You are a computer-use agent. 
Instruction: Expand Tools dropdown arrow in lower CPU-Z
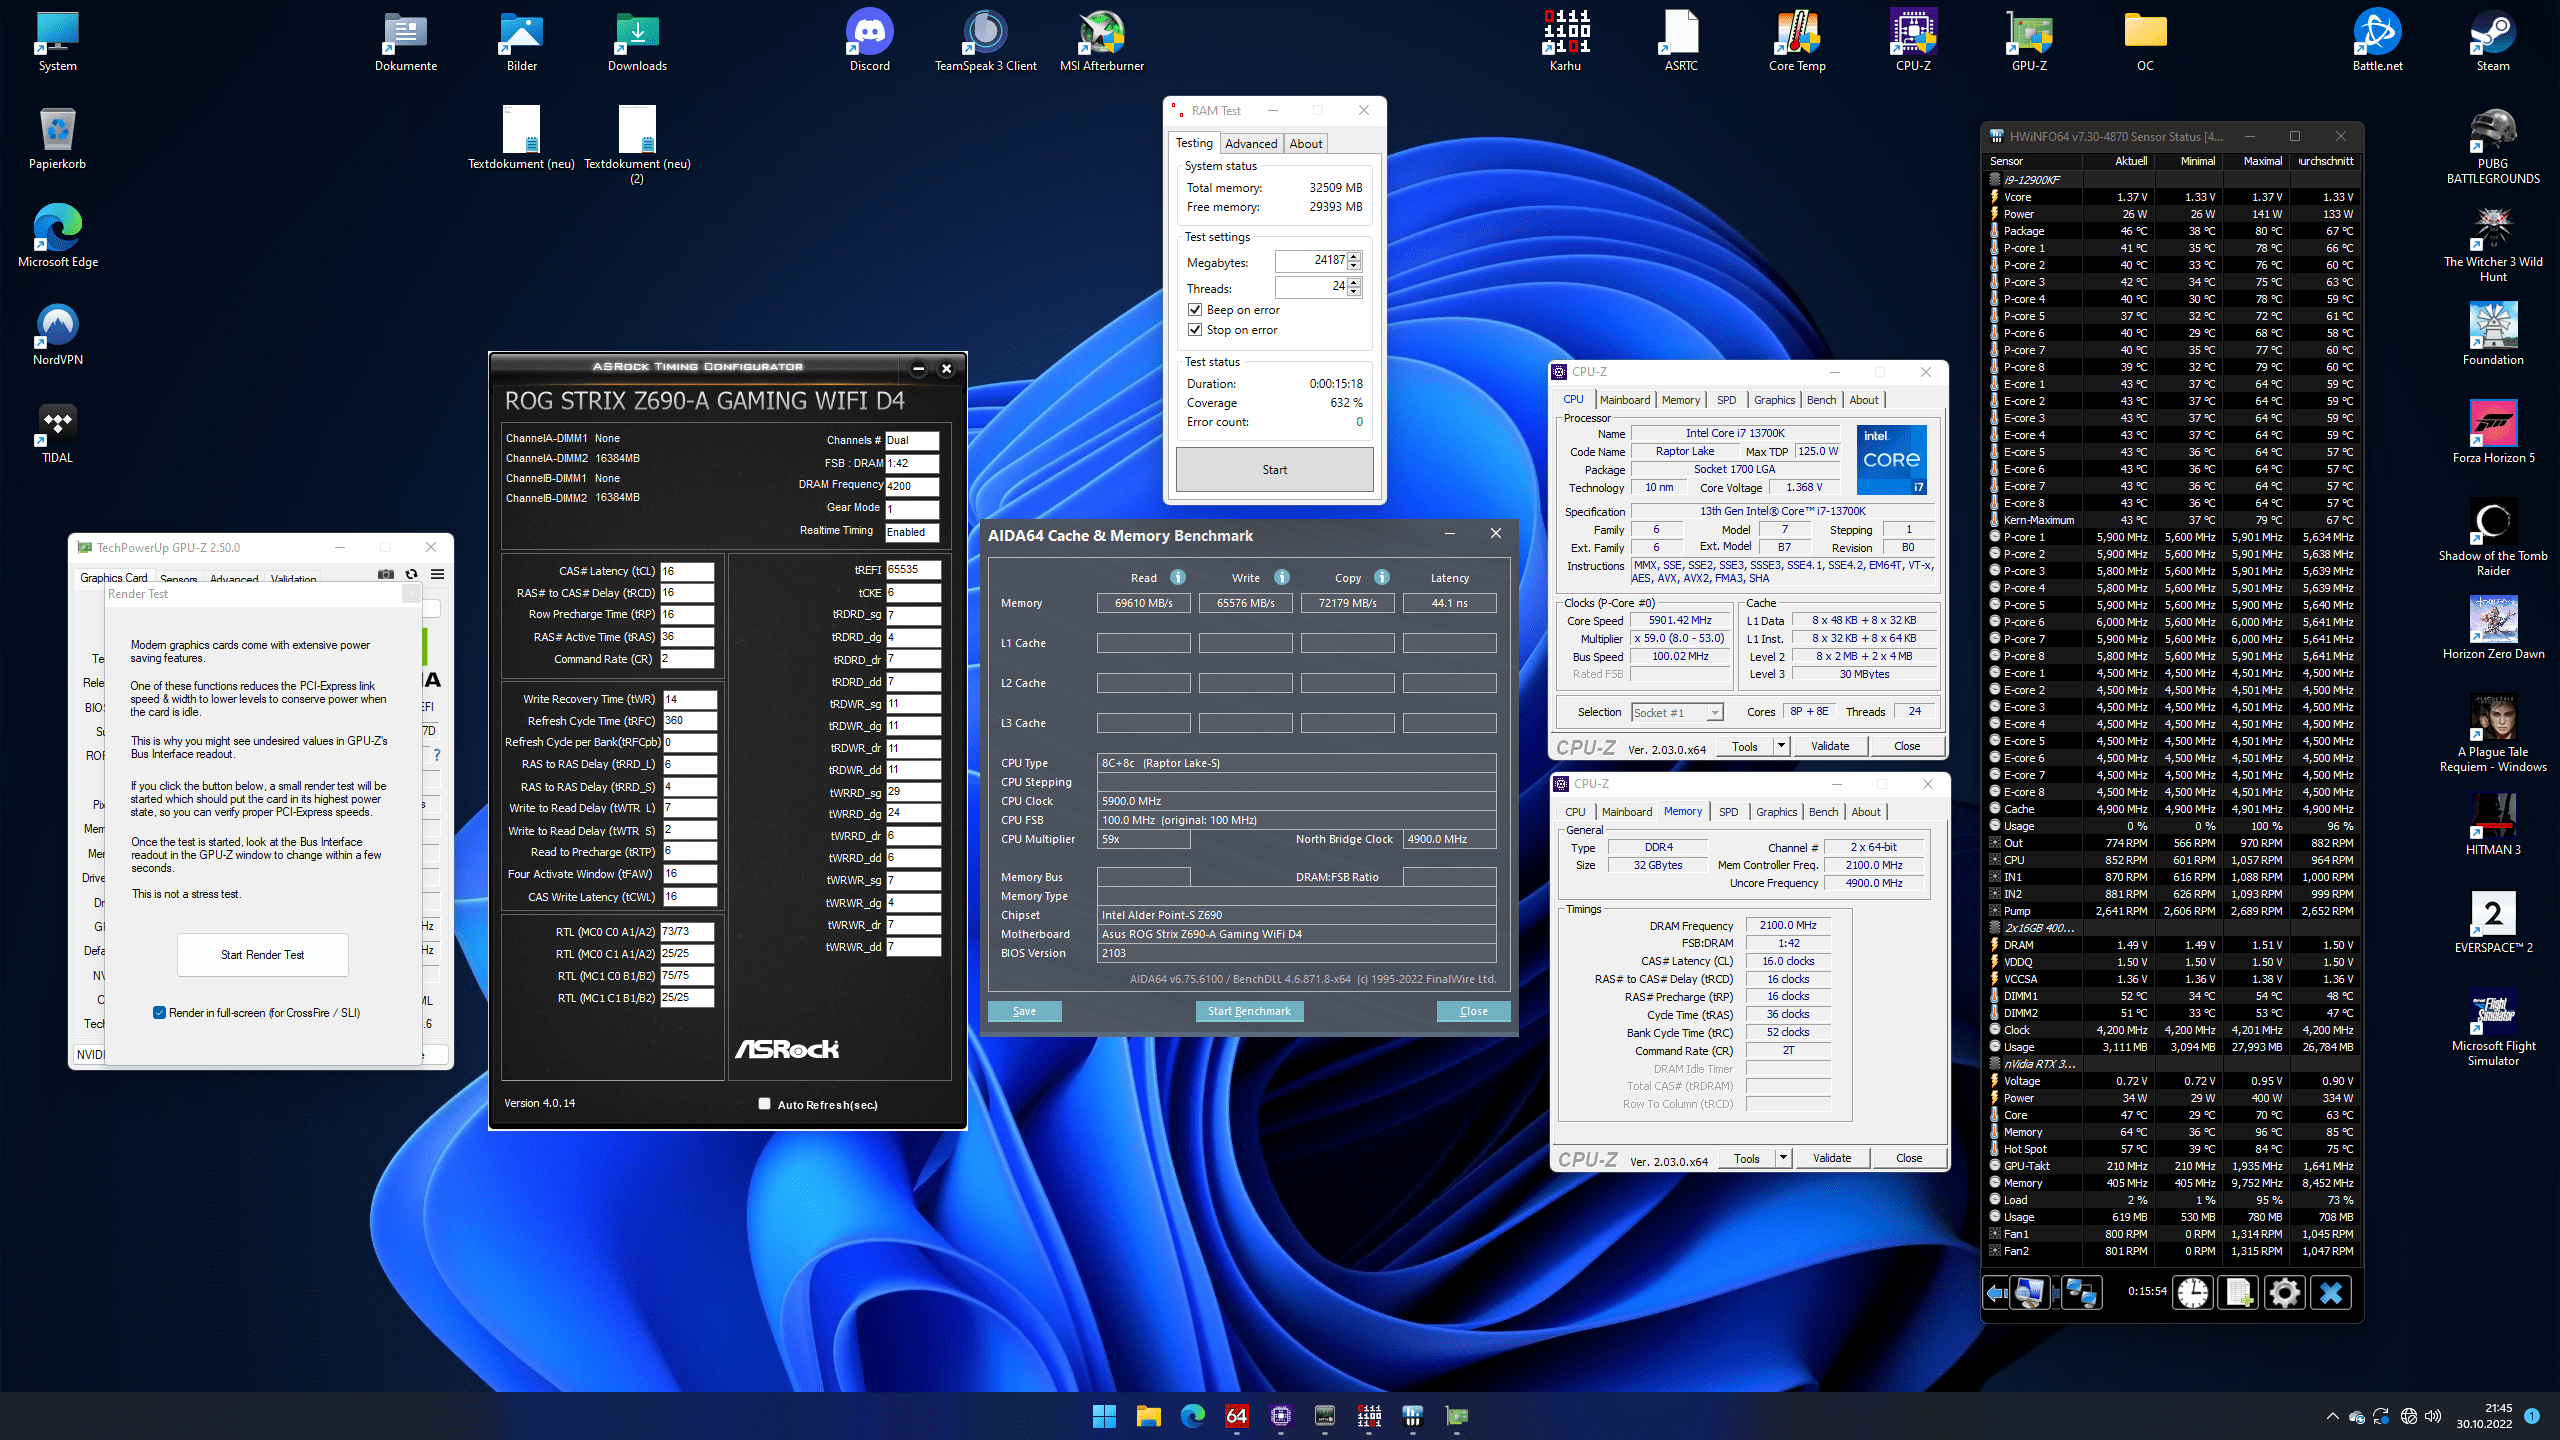[1783, 1158]
